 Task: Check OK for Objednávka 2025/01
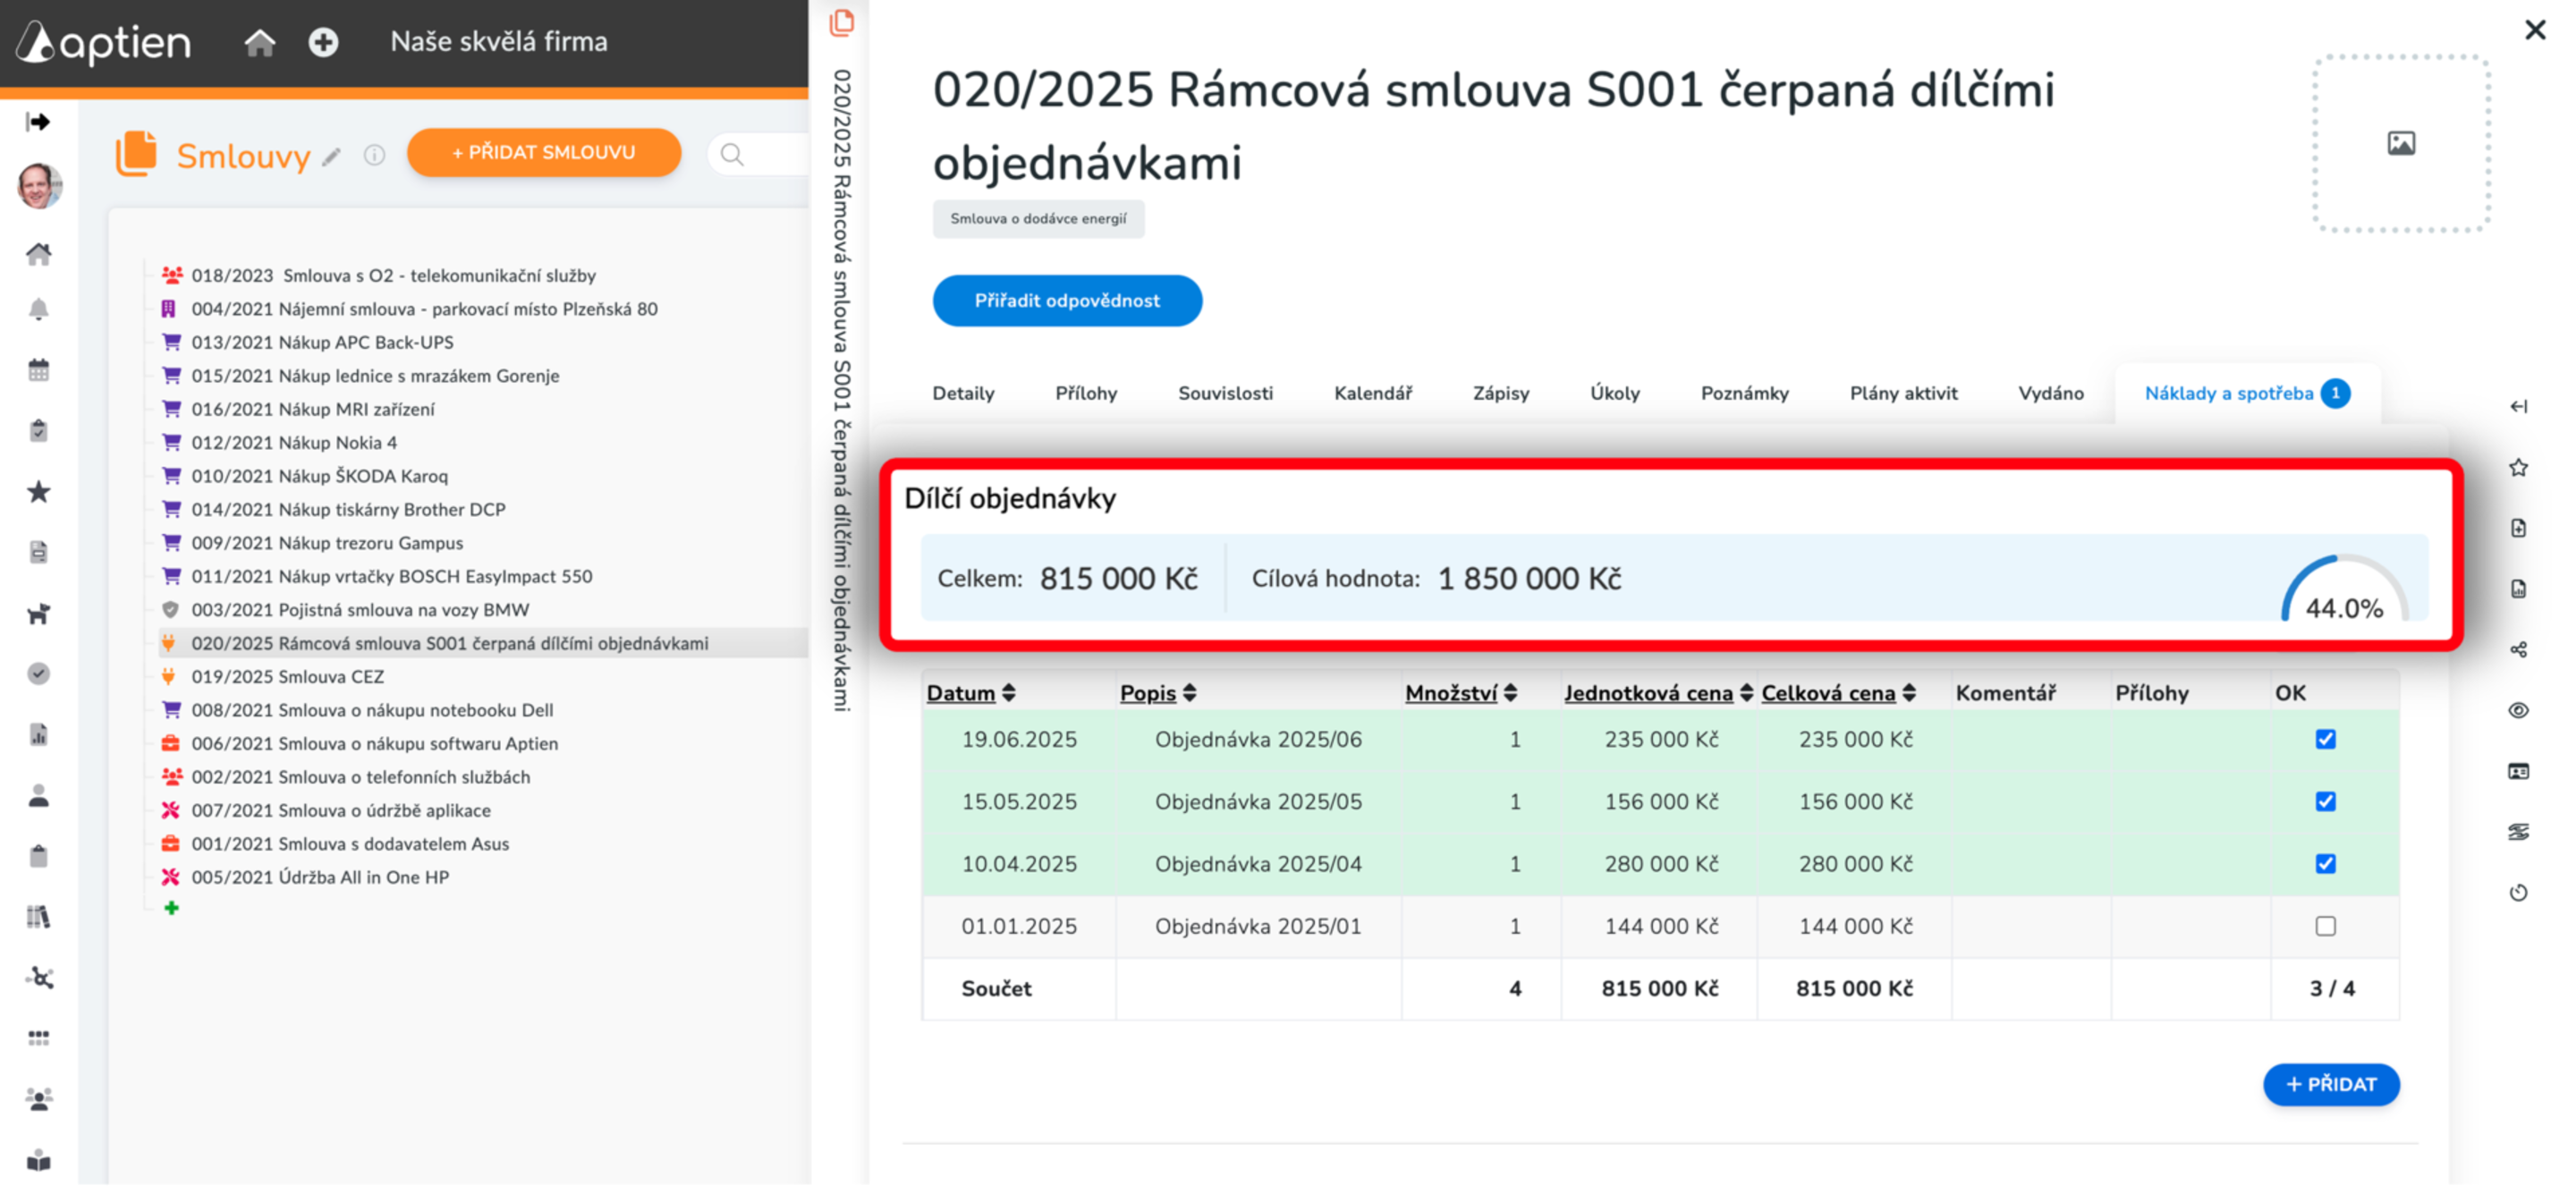(x=2325, y=925)
